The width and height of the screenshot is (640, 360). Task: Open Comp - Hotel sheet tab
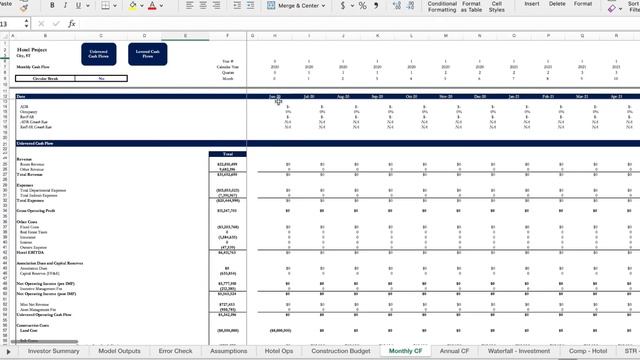point(588,351)
